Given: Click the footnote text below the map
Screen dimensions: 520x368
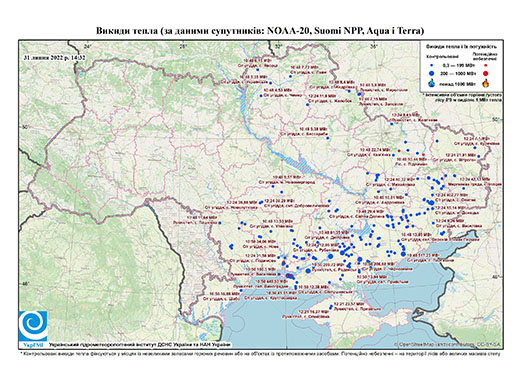Looking at the screenshot, I should (x=260, y=353).
